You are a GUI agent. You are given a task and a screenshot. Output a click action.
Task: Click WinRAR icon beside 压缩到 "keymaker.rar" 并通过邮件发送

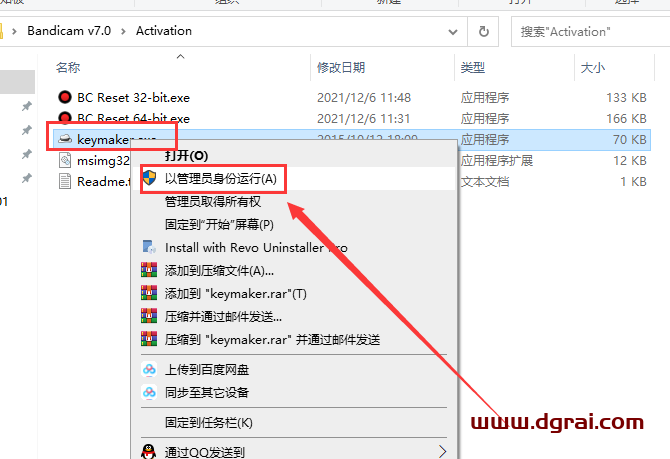[x=149, y=339]
